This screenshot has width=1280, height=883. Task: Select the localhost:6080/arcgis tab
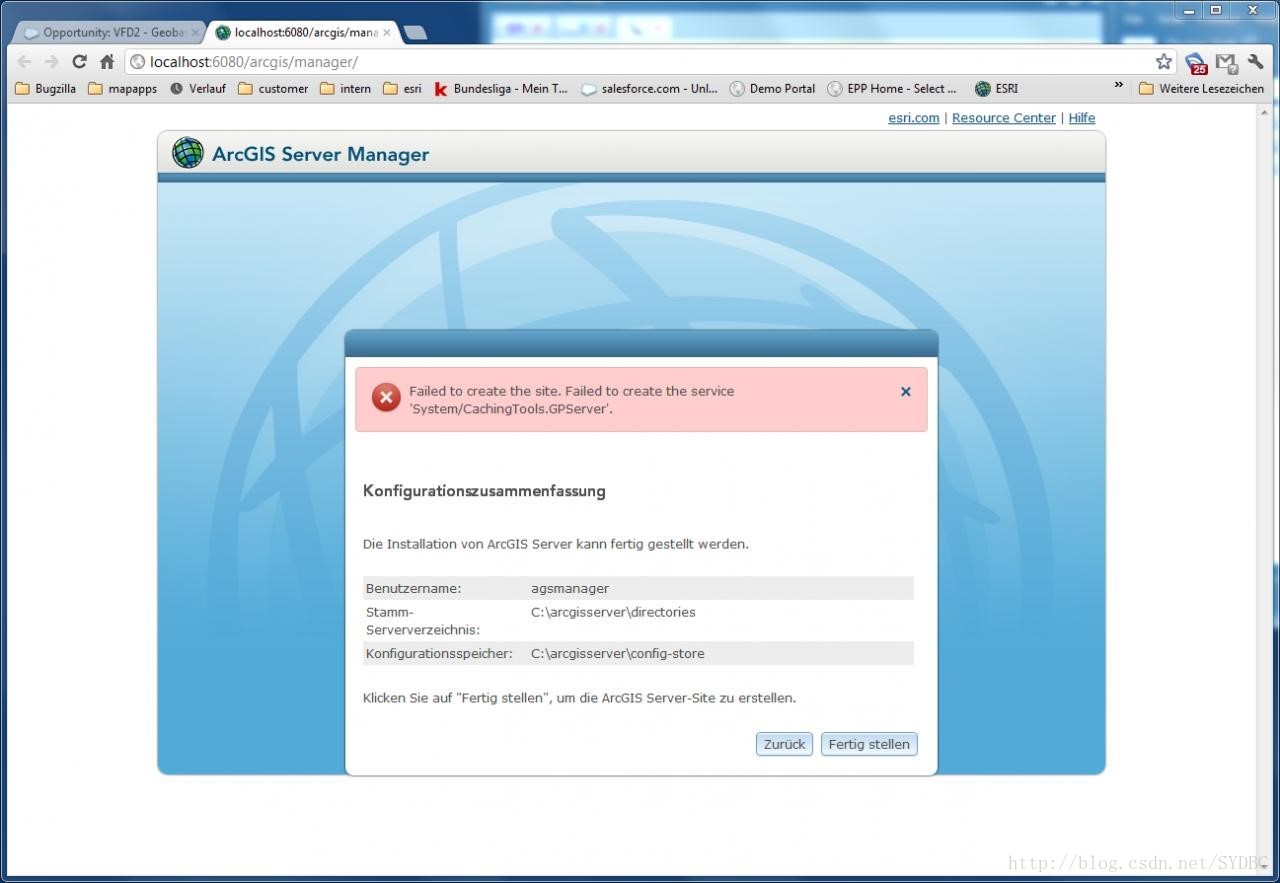click(304, 33)
